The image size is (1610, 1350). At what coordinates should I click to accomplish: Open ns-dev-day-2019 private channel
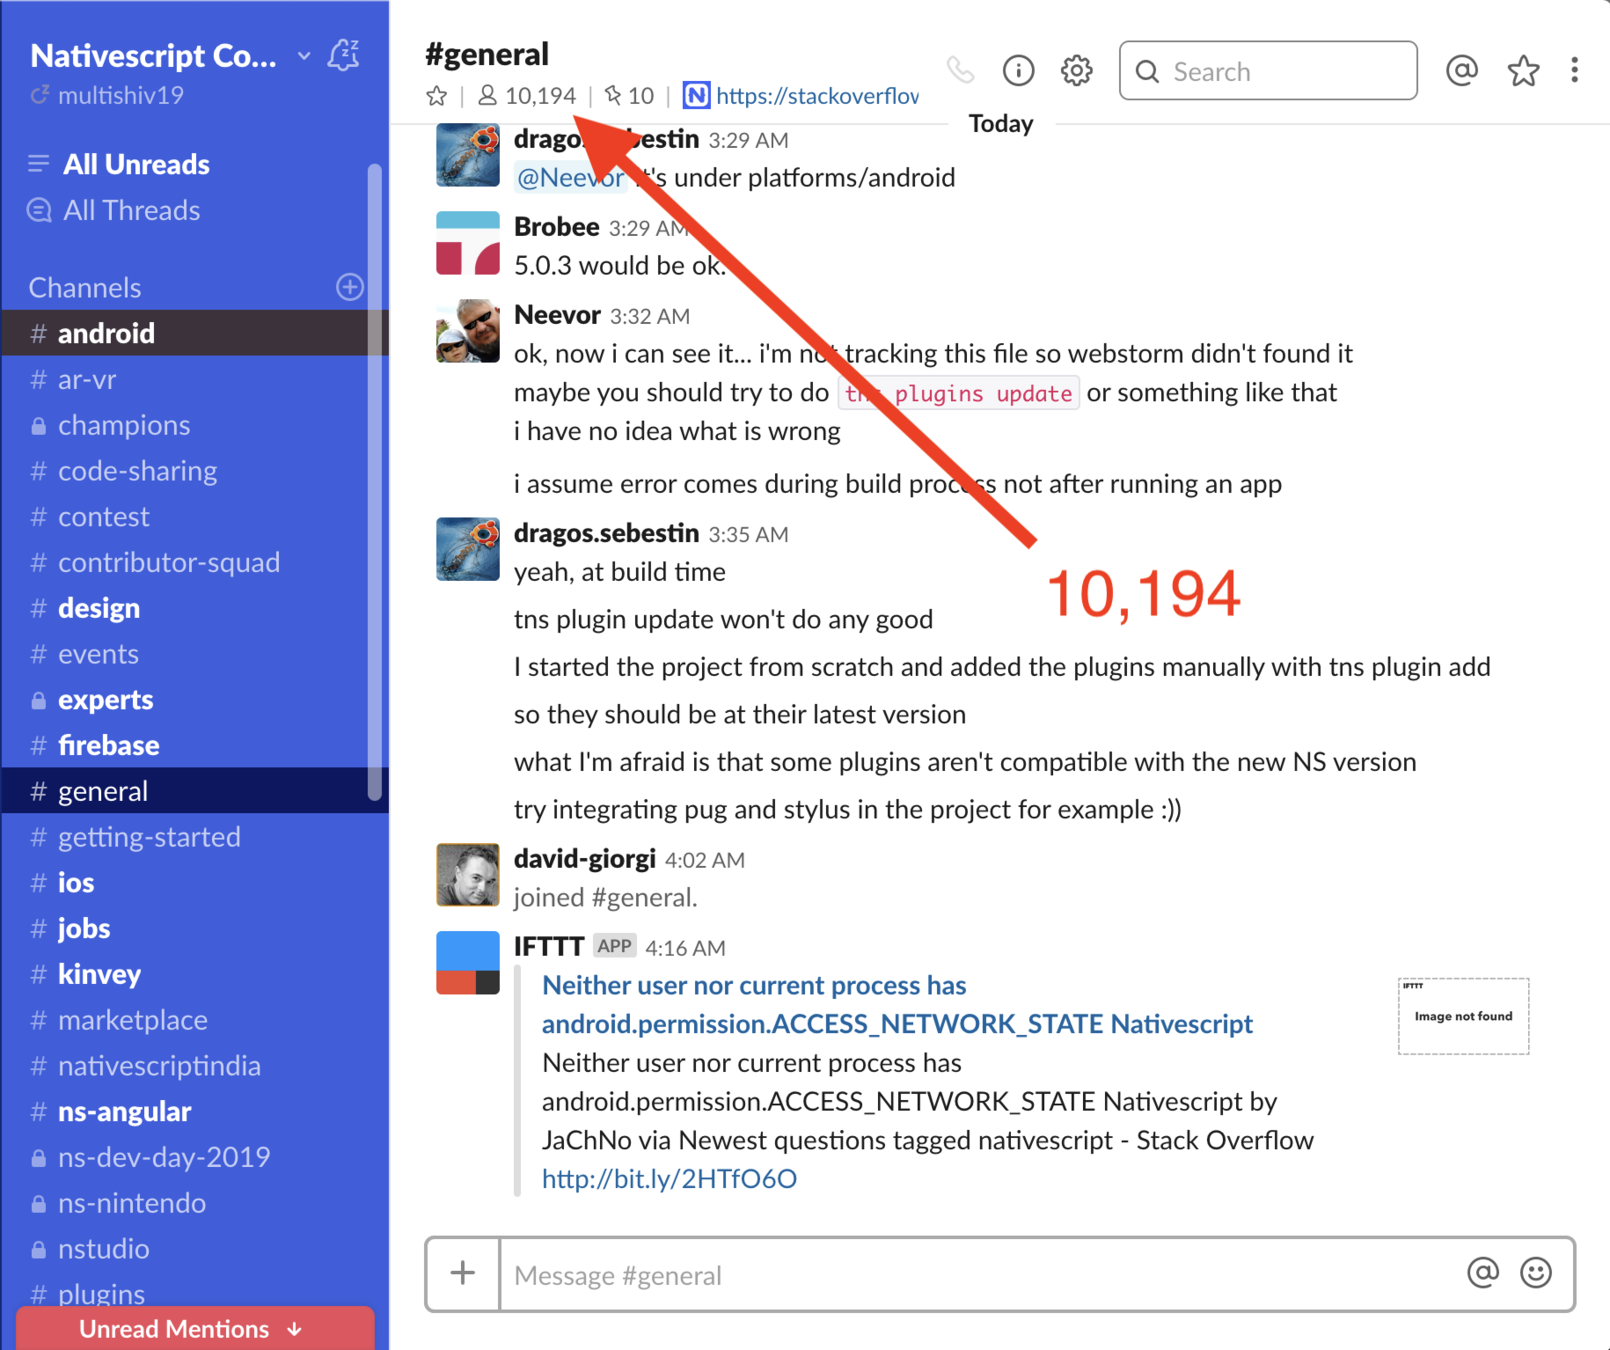(193, 1157)
